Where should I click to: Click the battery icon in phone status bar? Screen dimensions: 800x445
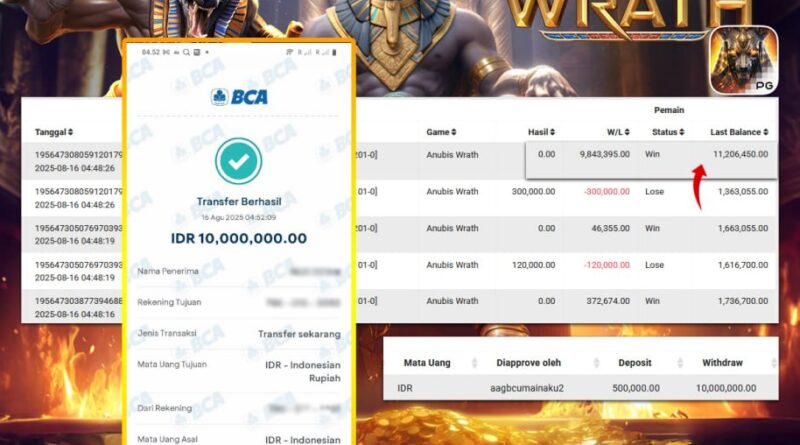[334, 52]
